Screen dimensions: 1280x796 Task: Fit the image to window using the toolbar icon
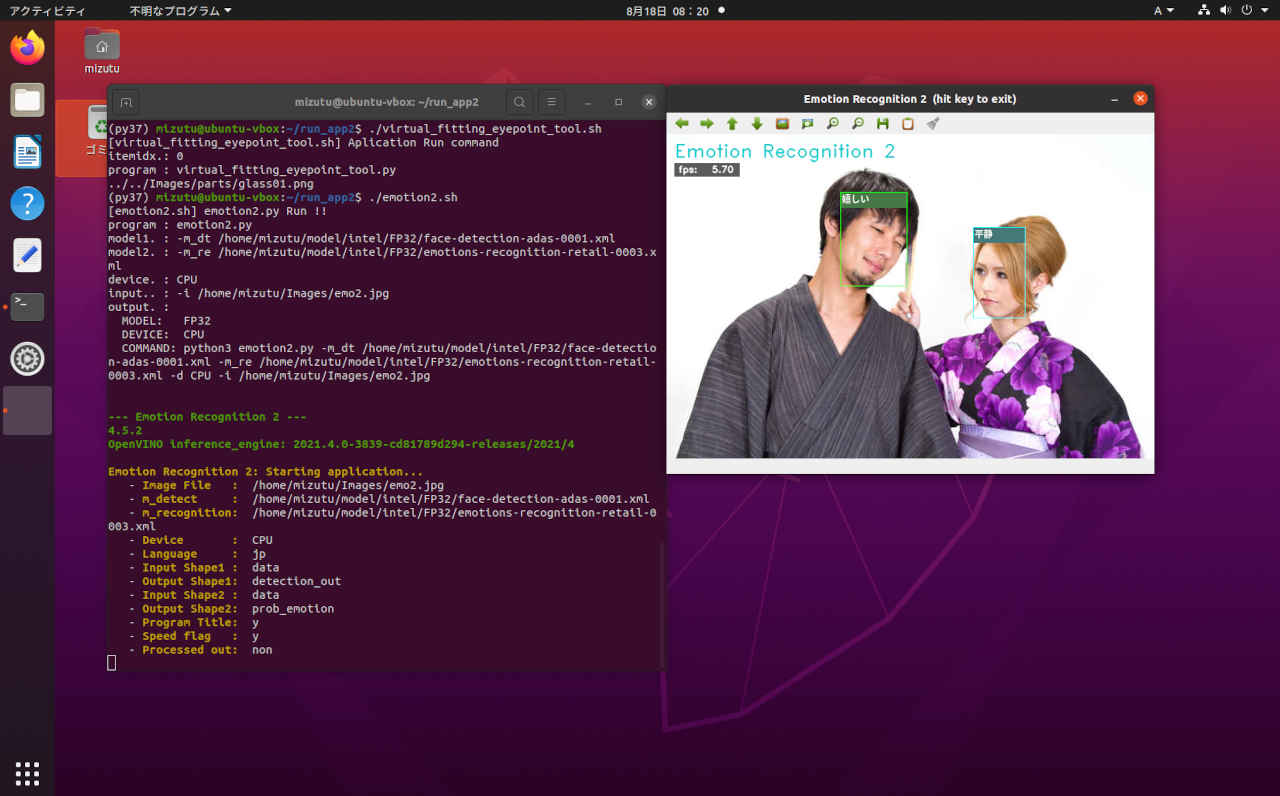coord(807,124)
